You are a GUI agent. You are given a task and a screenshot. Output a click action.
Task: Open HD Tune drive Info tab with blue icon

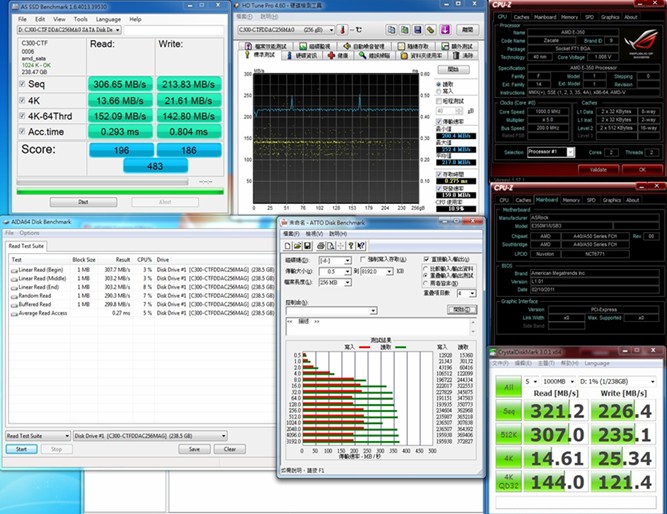point(302,56)
